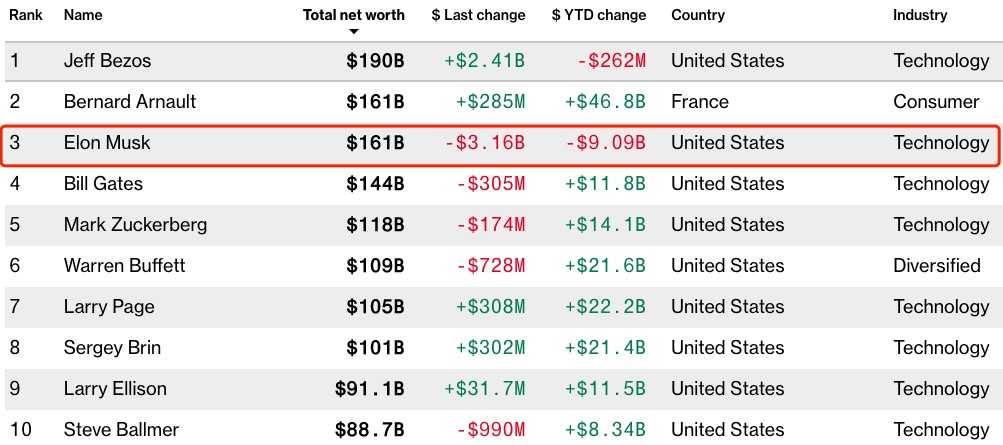The width and height of the screenshot is (1003, 445).
Task: Click the Industry column header
Action: click(920, 15)
